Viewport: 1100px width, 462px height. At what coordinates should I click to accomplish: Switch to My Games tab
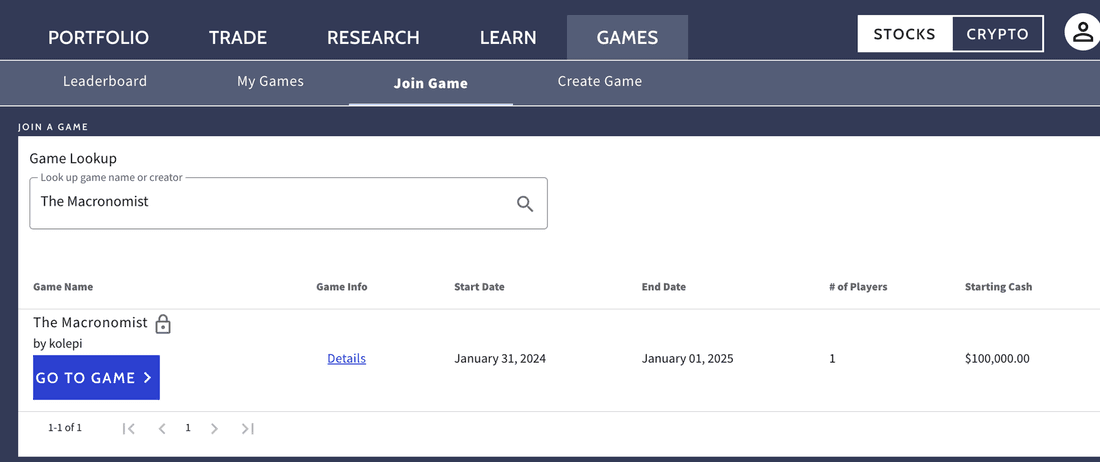coord(270,81)
